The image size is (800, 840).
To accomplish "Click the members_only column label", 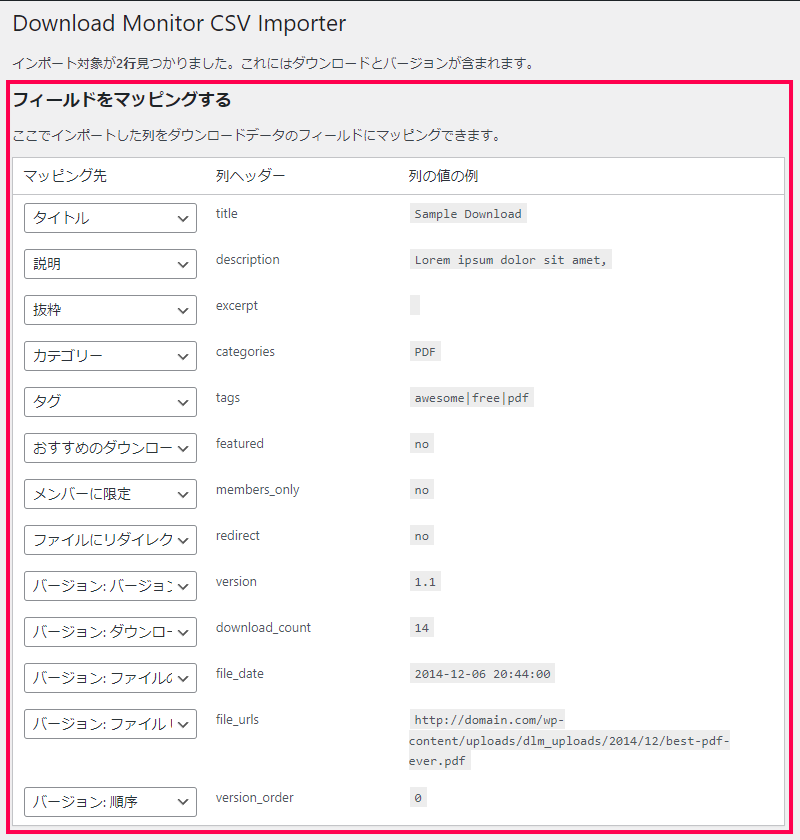I will (258, 490).
